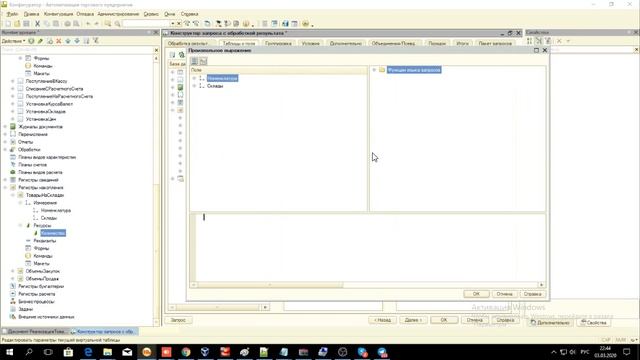The width and height of the screenshot is (640, 360).
Task: Open File Explorer from taskbar
Action: coord(107,351)
